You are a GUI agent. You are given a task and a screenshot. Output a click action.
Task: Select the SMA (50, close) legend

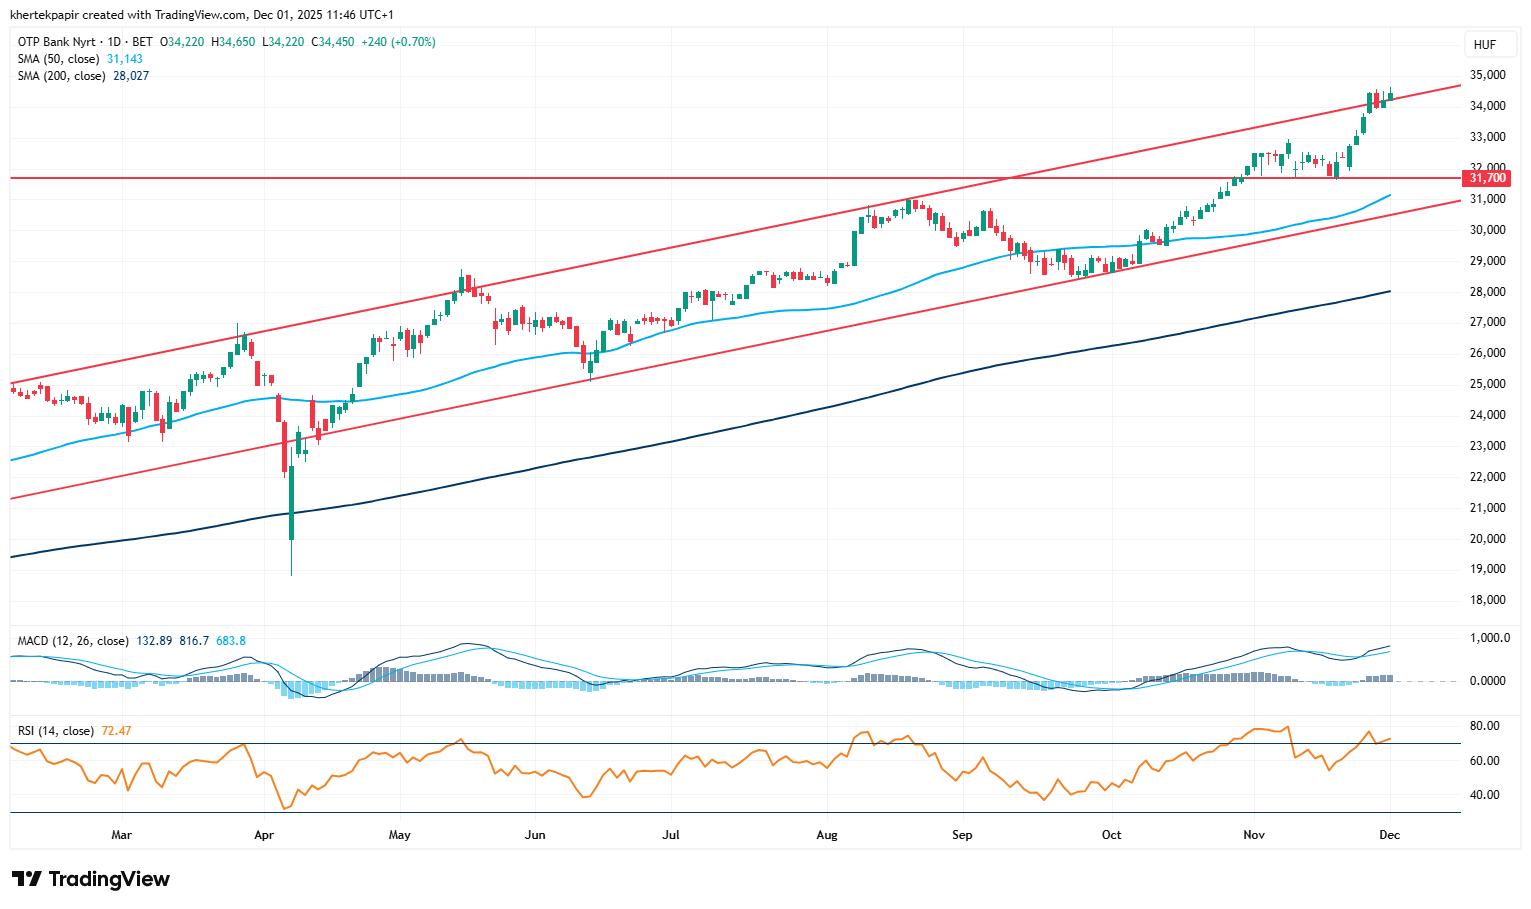click(60, 59)
